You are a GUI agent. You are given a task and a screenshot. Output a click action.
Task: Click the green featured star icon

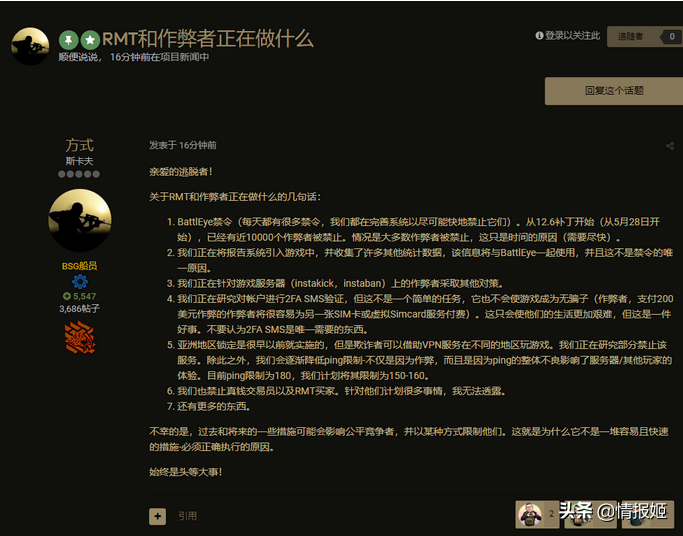click(x=90, y=40)
